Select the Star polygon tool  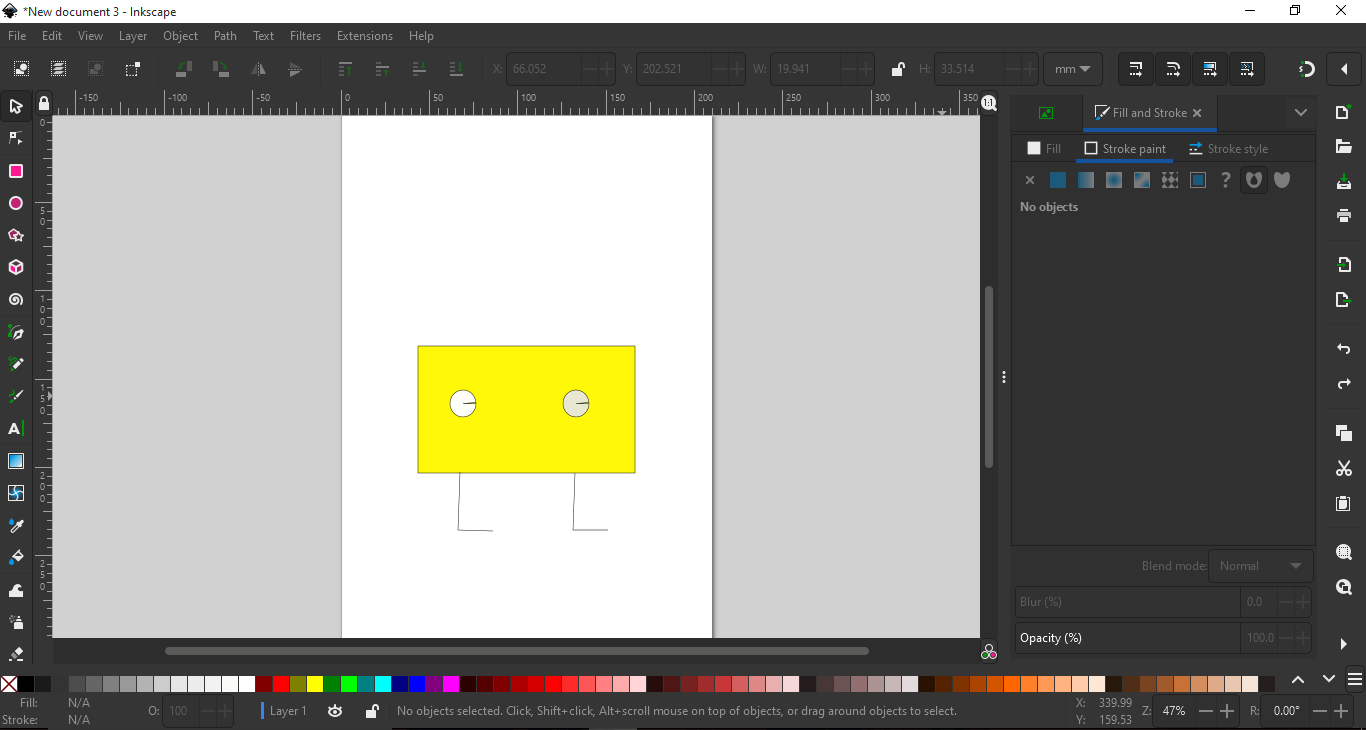(16, 236)
